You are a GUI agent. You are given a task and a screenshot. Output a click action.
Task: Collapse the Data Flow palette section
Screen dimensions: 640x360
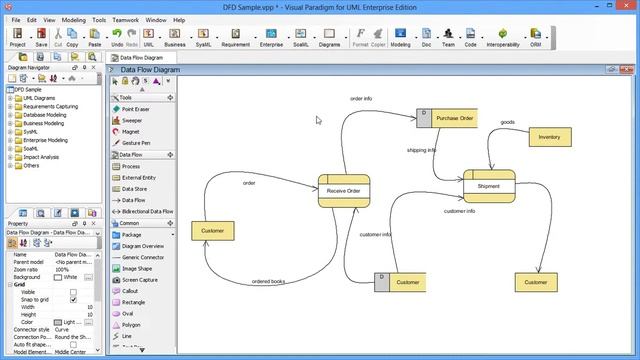170,155
